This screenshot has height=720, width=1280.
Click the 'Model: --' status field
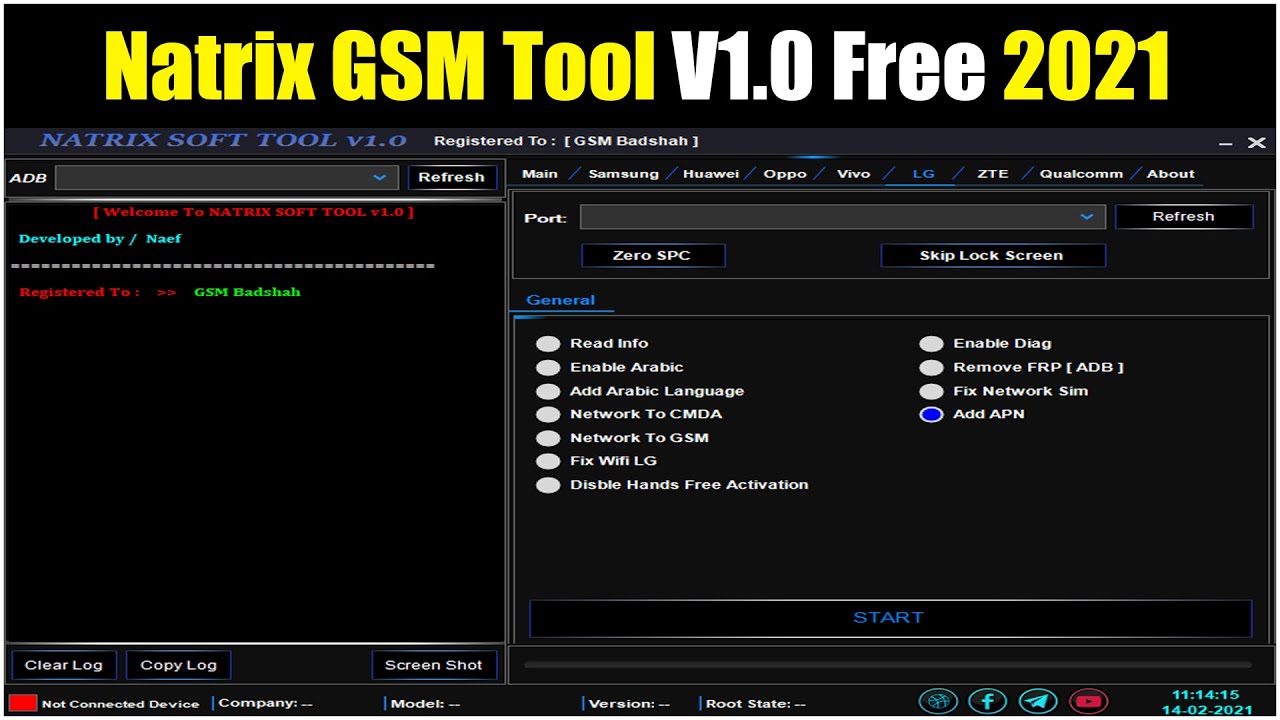point(426,703)
